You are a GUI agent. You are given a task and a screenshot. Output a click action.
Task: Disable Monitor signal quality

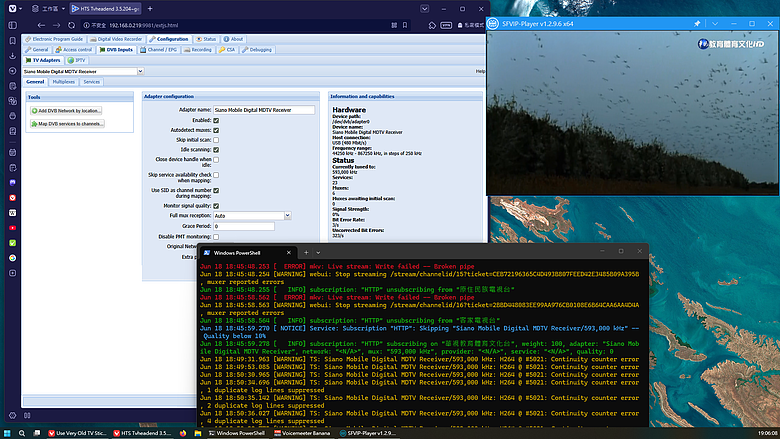point(216,206)
